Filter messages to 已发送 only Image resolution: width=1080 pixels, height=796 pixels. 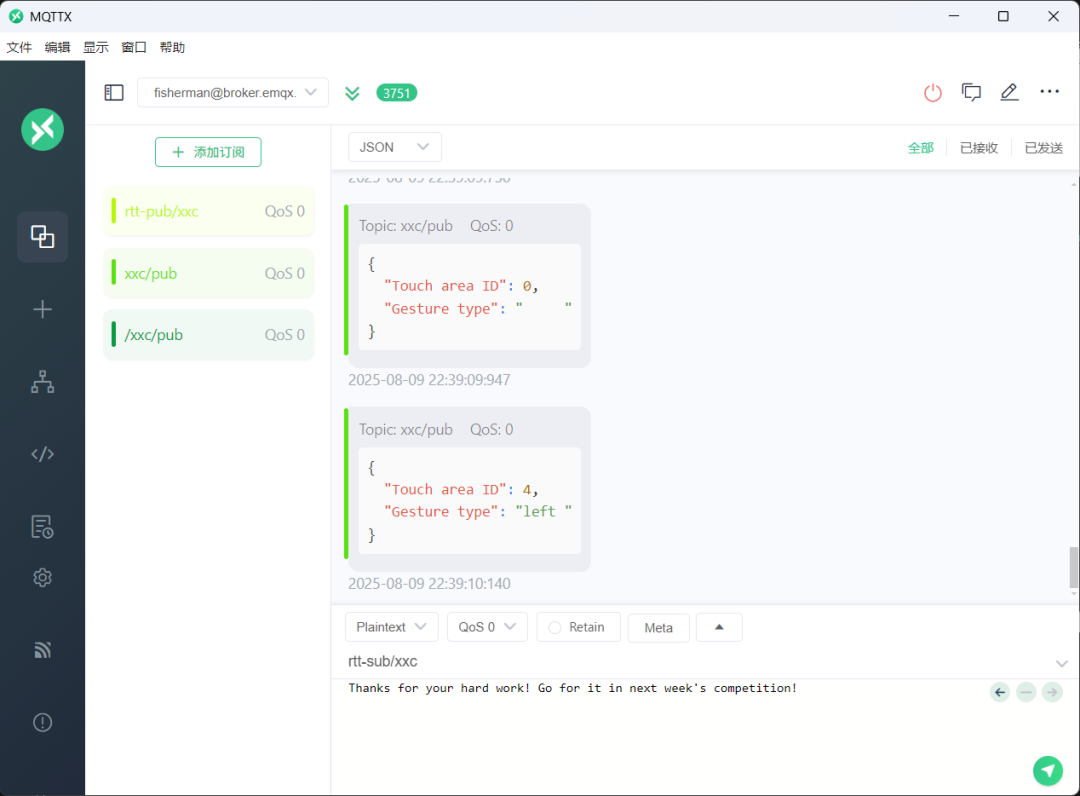(1043, 148)
